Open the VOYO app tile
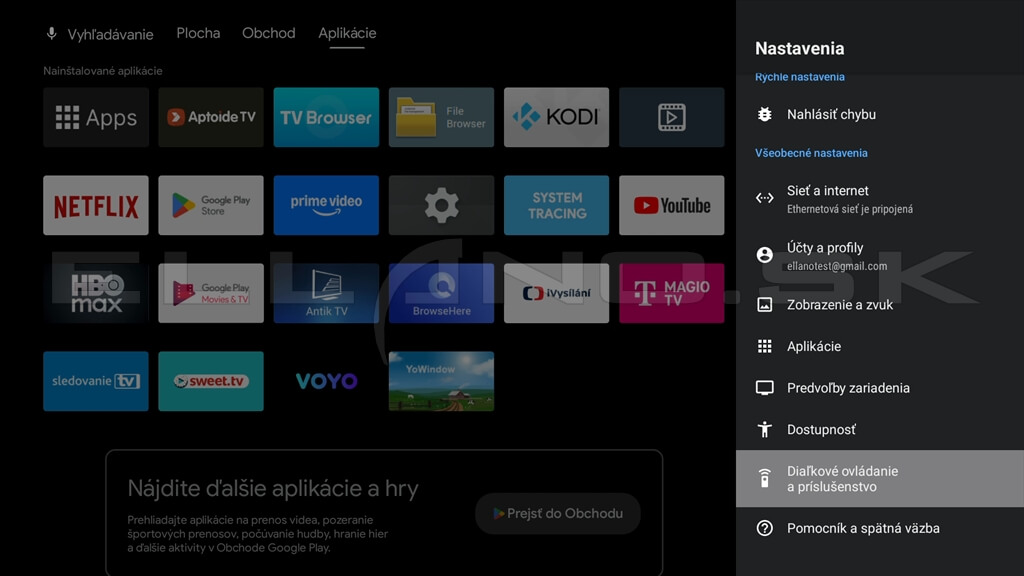 (326, 381)
